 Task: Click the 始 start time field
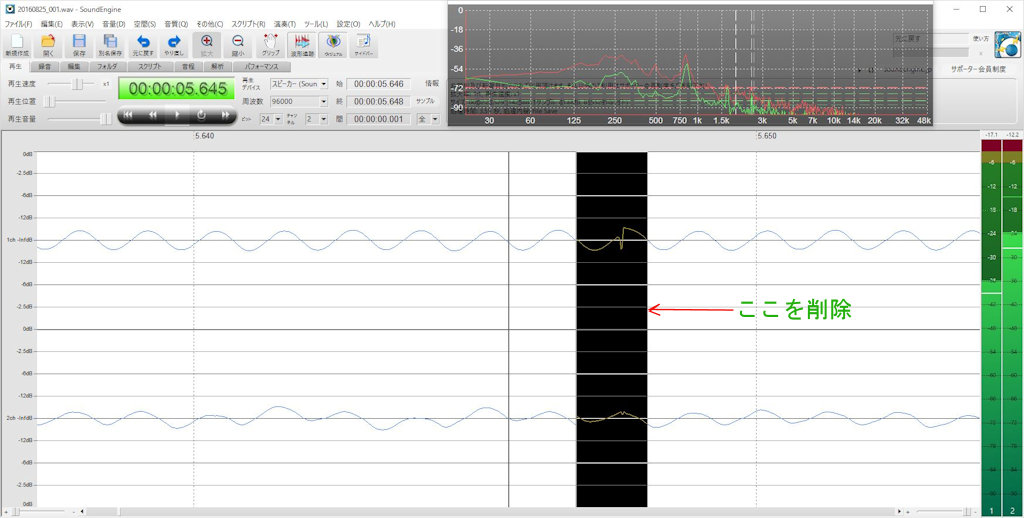379,84
